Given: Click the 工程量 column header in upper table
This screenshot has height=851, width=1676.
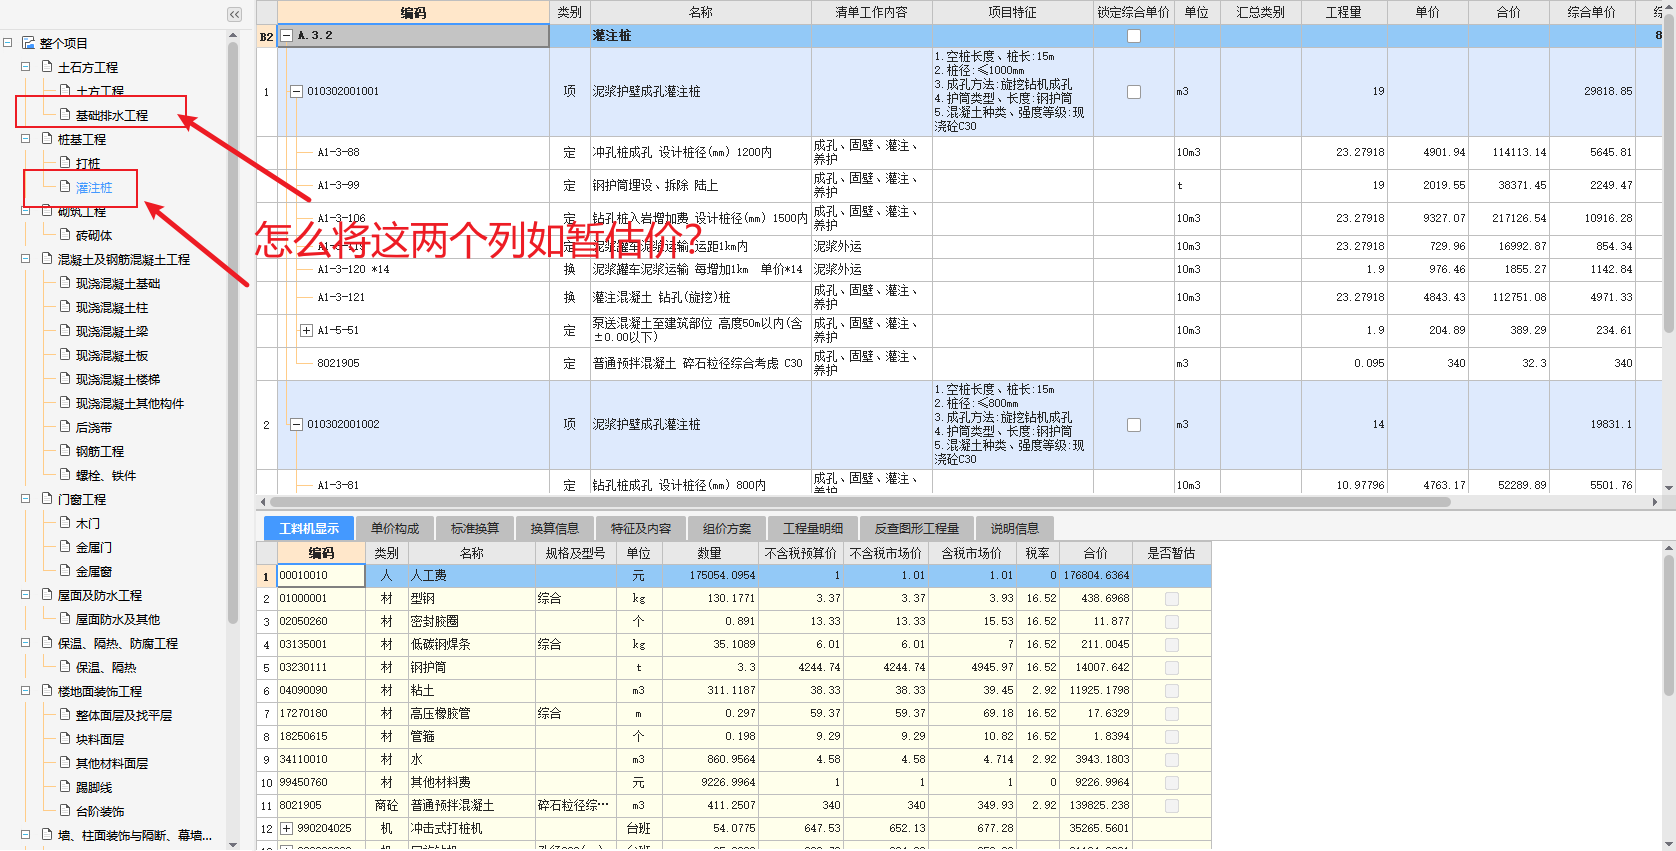Looking at the screenshot, I should (x=1344, y=12).
